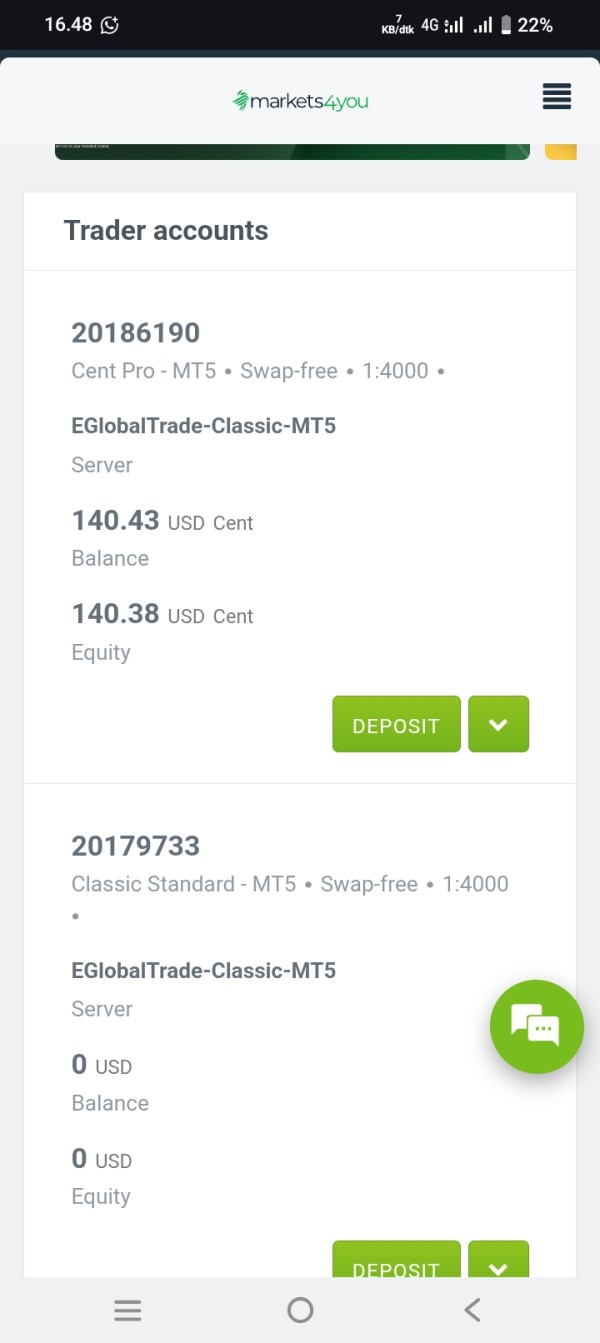Tap the WhatsApp notification icon in status bar
Screen dimensions: 600x1343
coord(110,25)
